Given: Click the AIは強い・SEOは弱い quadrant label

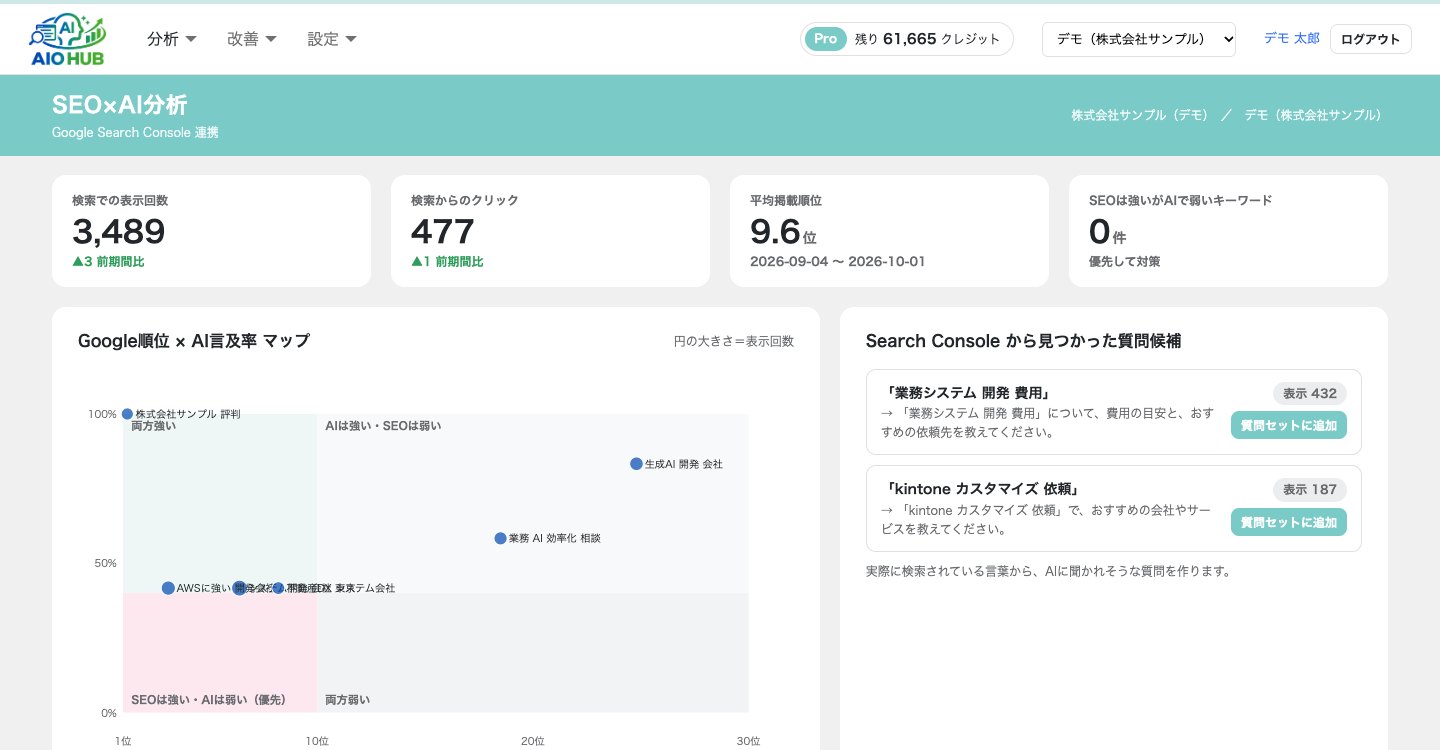Looking at the screenshot, I should pos(383,426).
